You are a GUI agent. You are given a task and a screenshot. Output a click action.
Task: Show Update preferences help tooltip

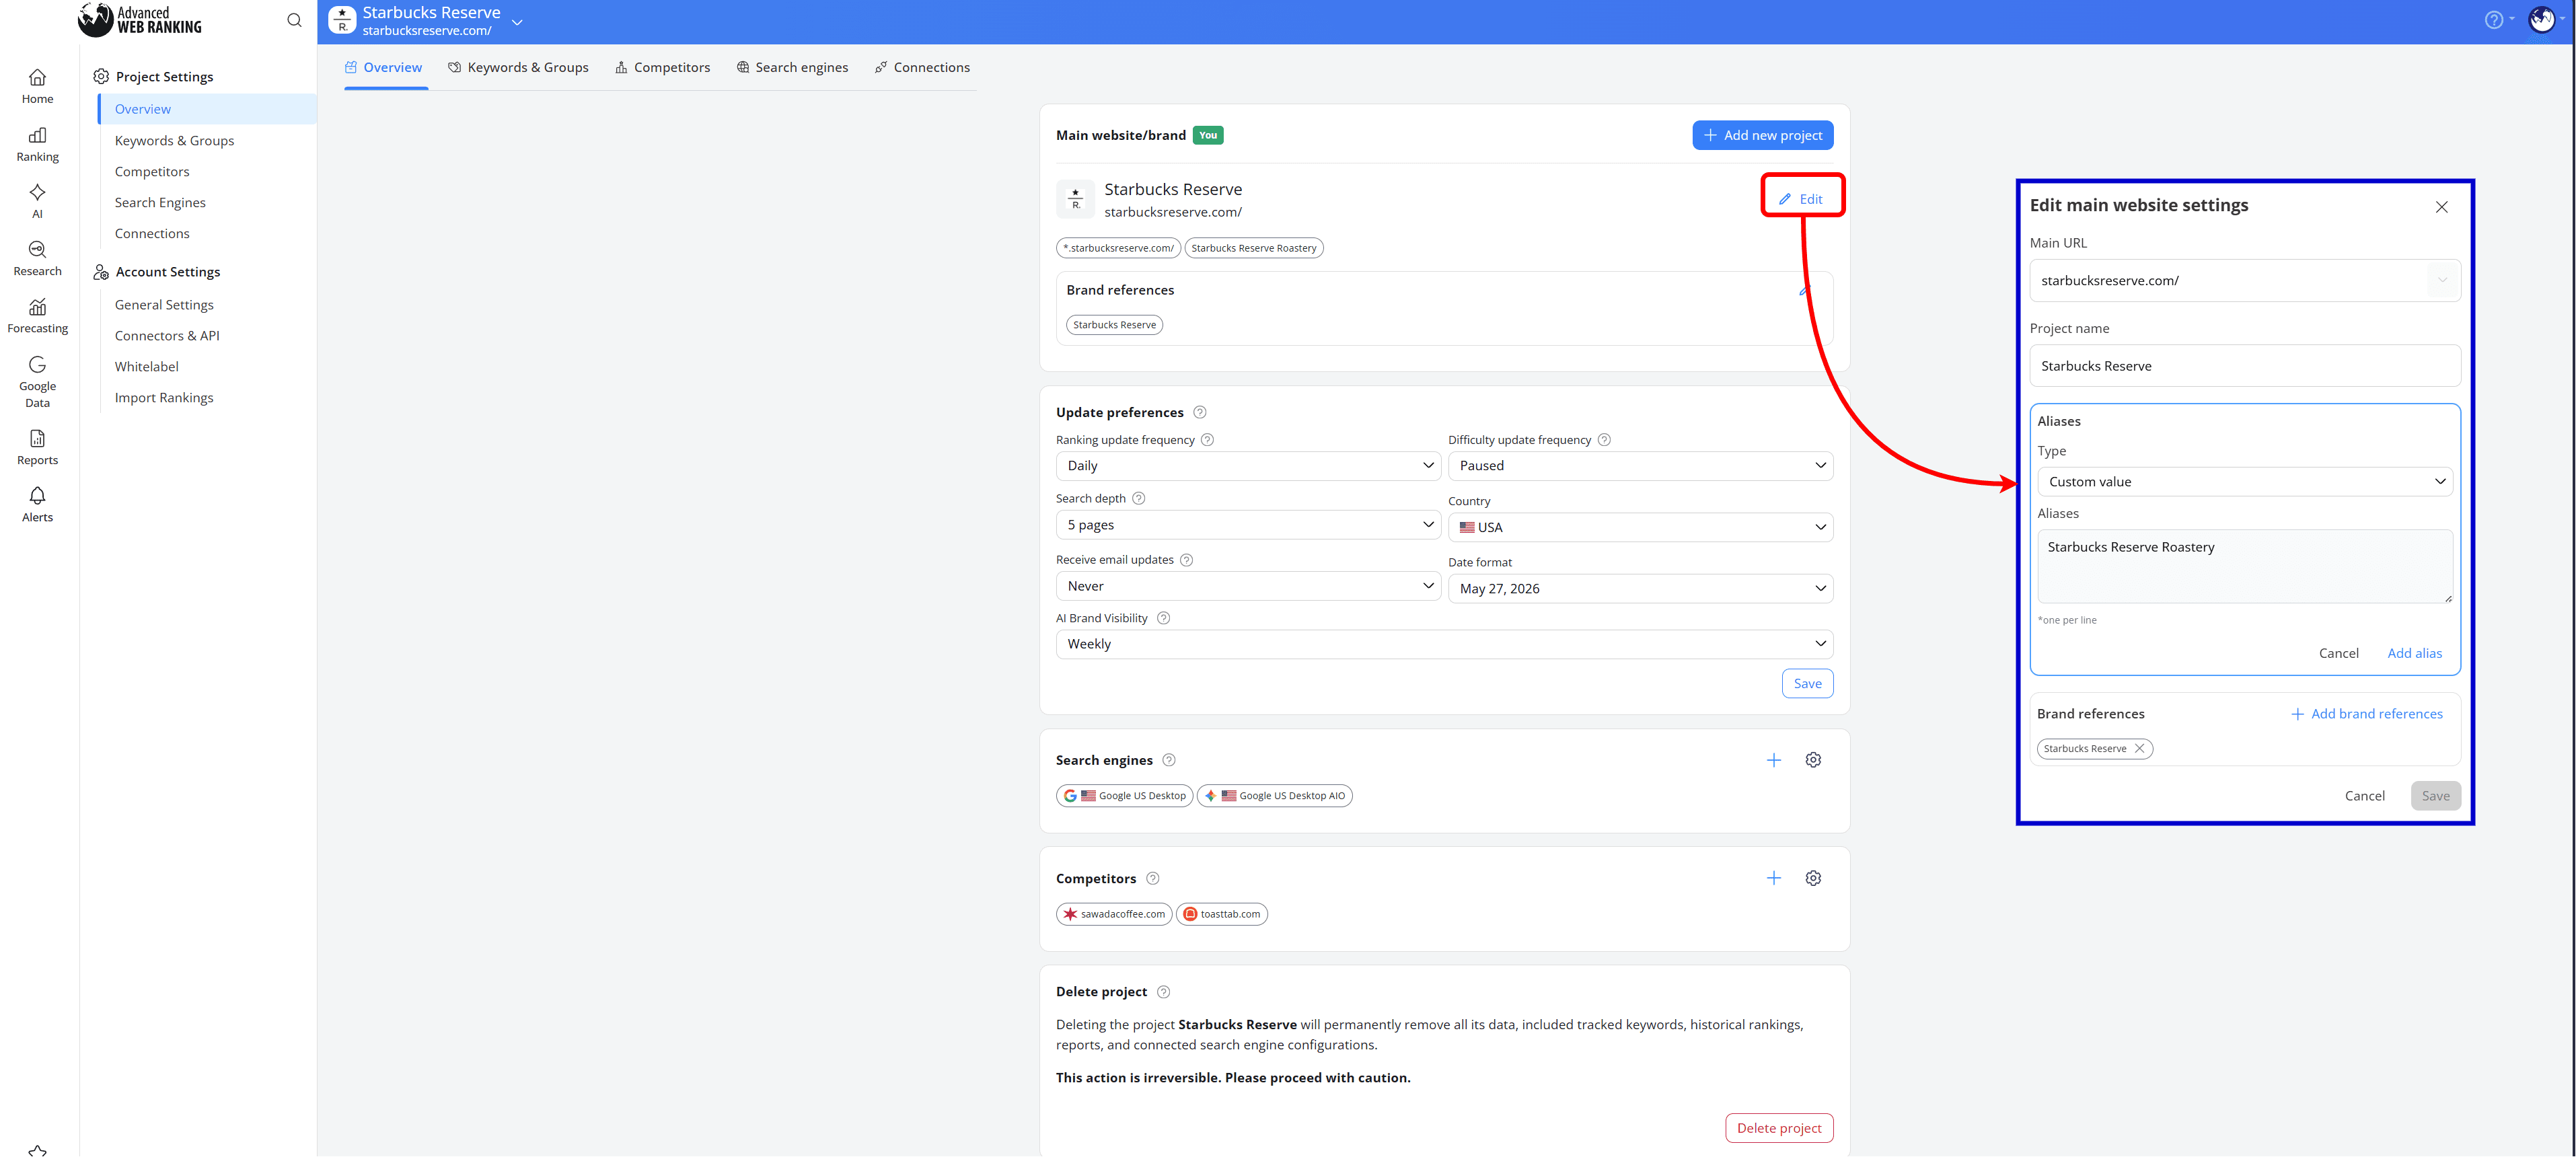[x=1200, y=412]
